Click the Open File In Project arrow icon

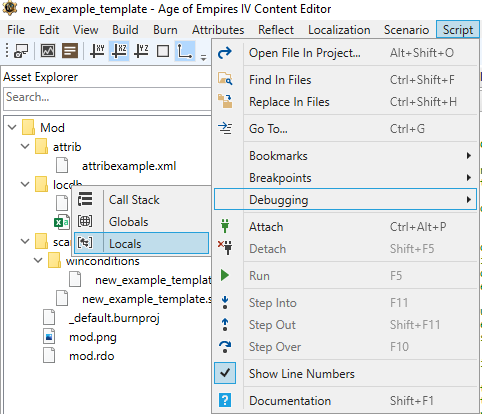pyautogui.click(x=225, y=53)
